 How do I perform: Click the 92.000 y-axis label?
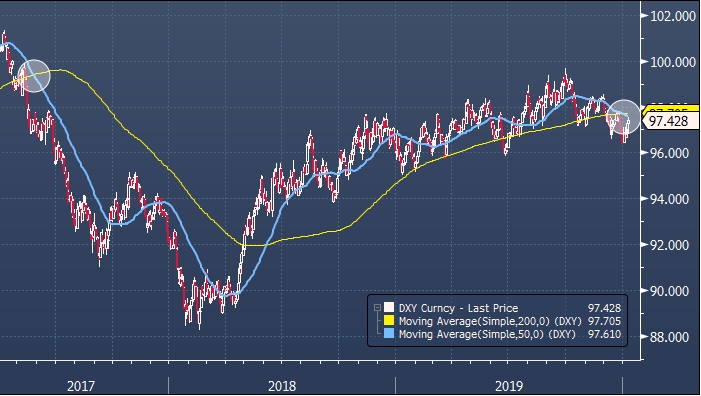[x=669, y=245]
